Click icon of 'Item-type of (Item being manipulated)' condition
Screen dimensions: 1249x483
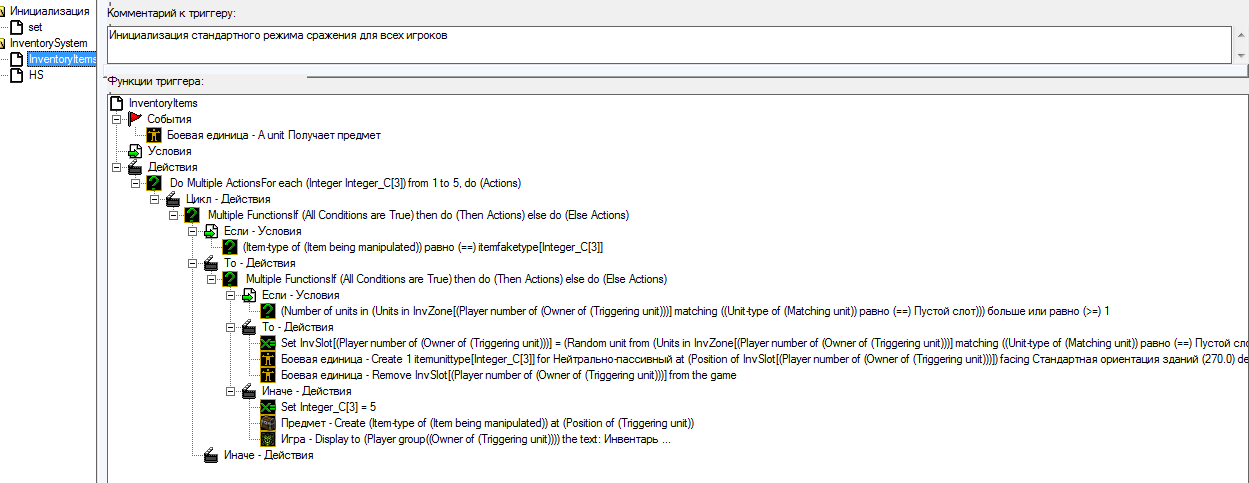click(231, 247)
